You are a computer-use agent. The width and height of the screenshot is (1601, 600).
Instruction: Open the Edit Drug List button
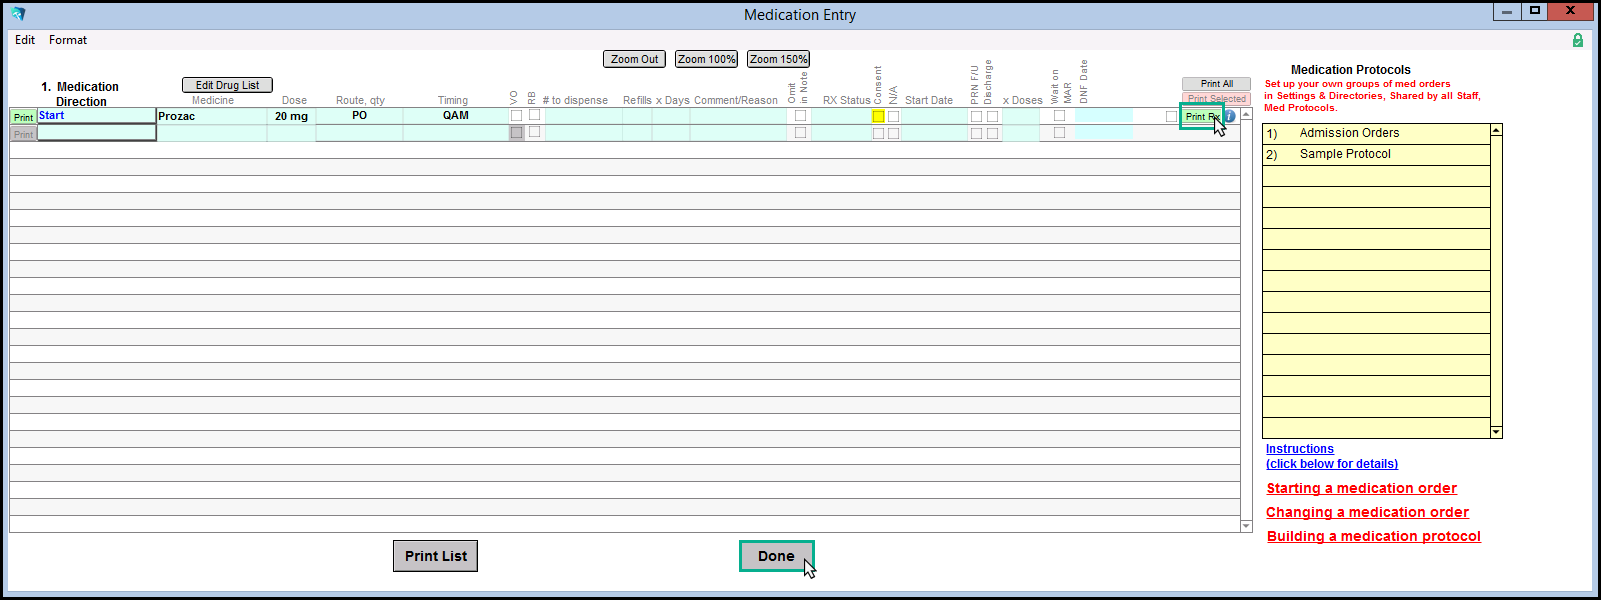(x=227, y=85)
